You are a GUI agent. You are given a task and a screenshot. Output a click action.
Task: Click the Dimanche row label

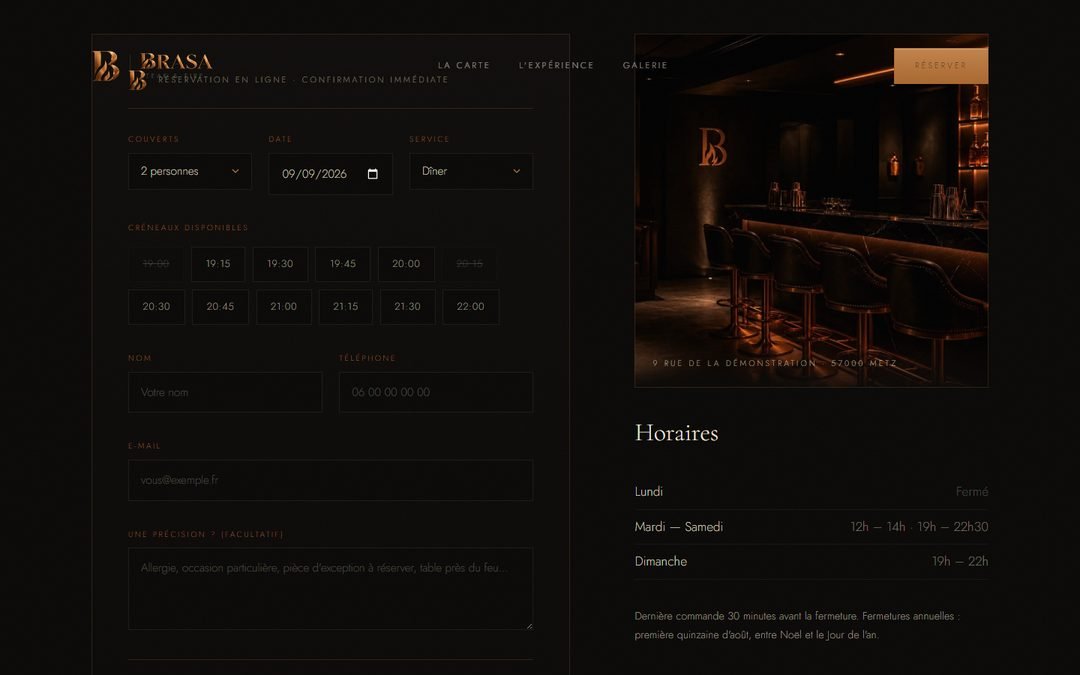(661, 561)
